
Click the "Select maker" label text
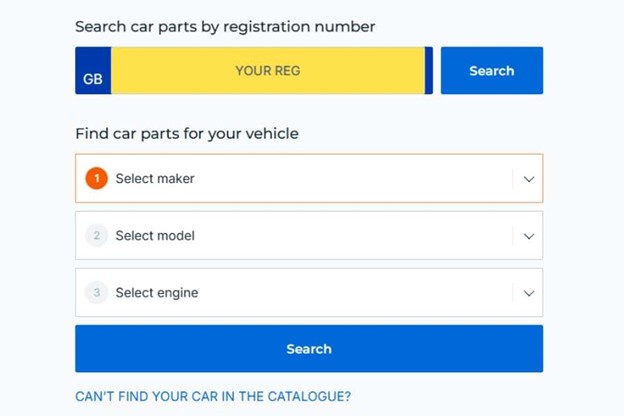155,179
